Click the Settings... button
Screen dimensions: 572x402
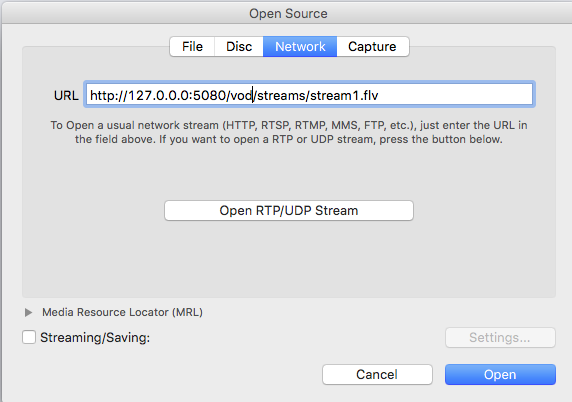coord(500,337)
